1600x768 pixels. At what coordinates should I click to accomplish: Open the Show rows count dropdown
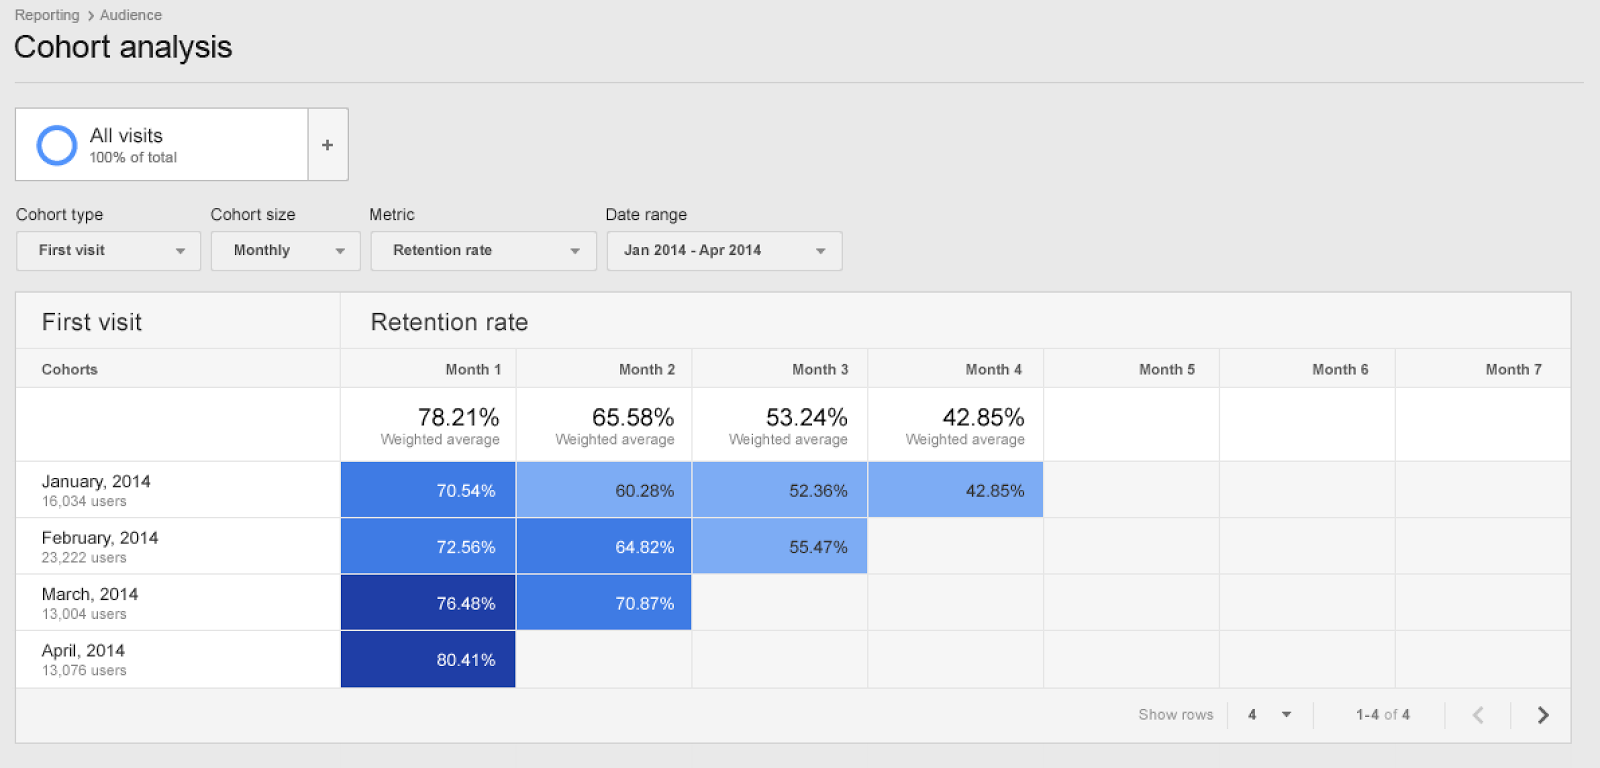pyautogui.click(x=1269, y=715)
